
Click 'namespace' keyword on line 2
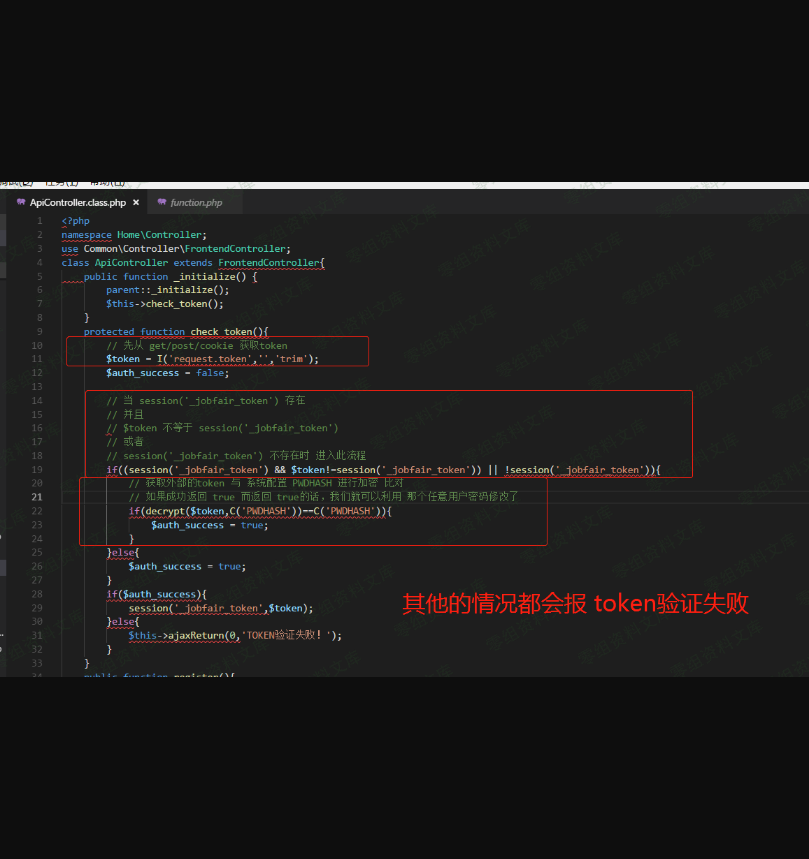click(86, 235)
